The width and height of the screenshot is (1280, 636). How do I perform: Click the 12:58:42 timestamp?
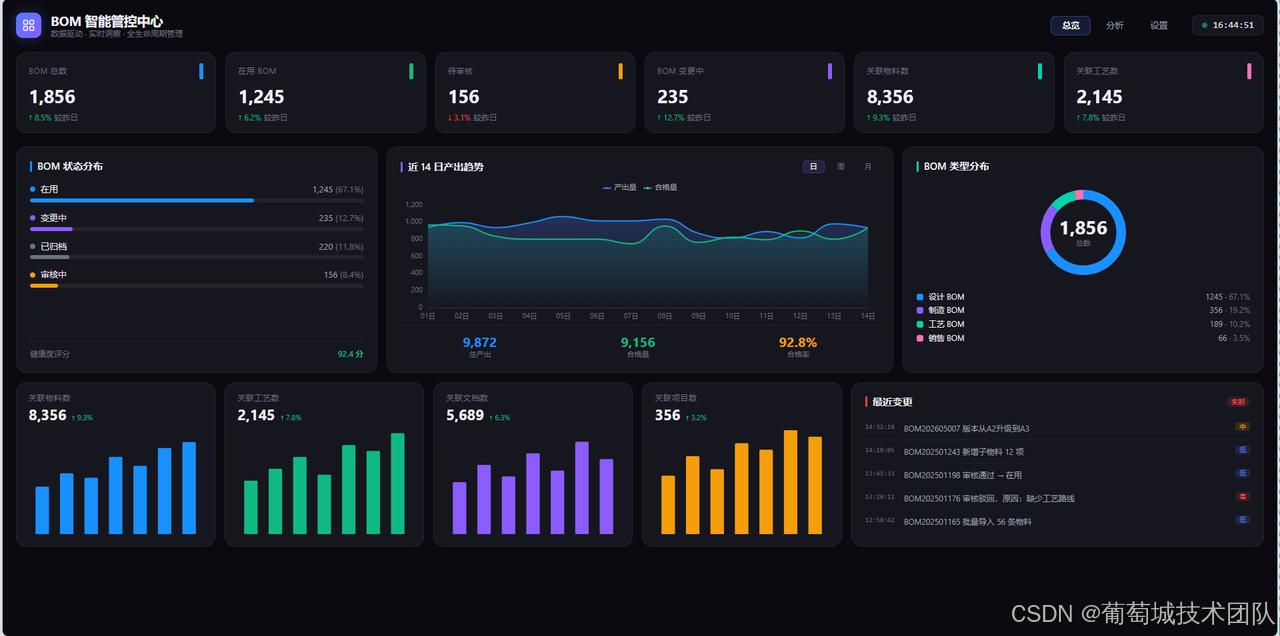(880, 520)
